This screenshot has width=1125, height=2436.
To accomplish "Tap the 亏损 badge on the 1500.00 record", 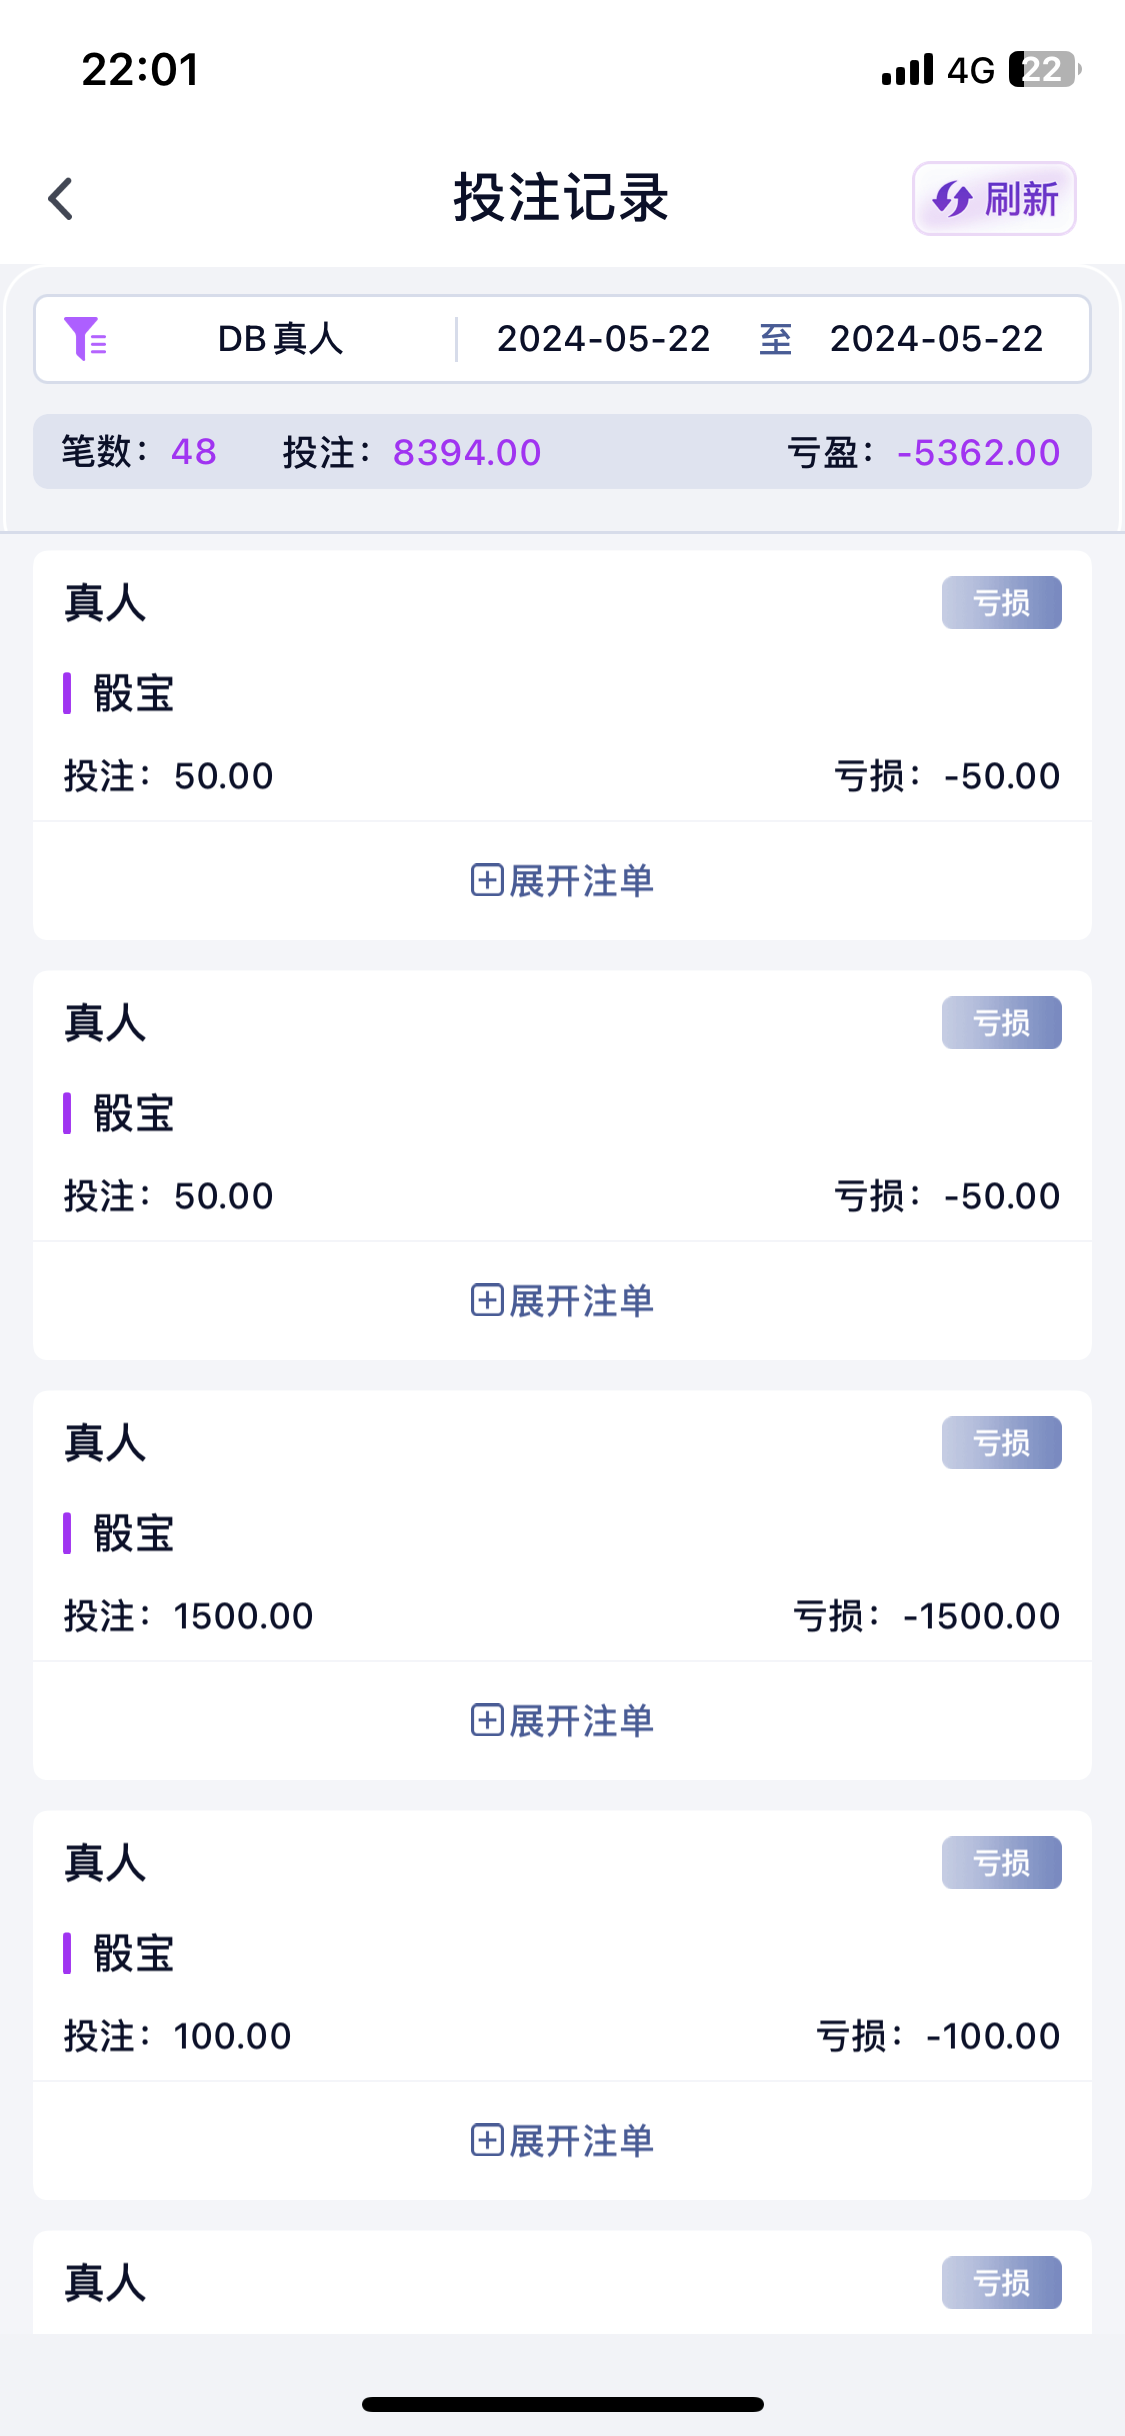I will tap(1001, 1443).
